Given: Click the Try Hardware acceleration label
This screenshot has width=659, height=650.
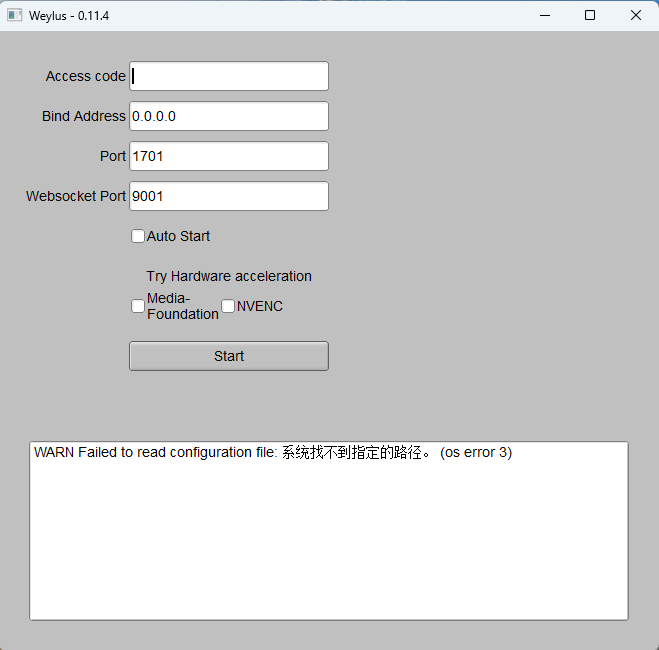Looking at the screenshot, I should pyautogui.click(x=229, y=276).
